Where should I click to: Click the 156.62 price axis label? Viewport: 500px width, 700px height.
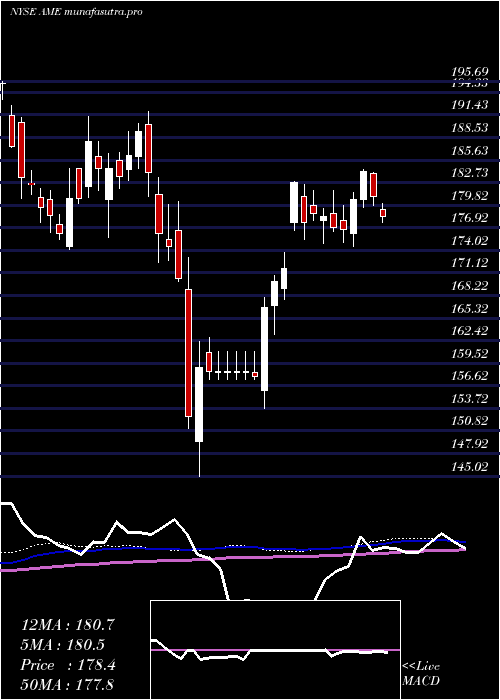point(469,376)
